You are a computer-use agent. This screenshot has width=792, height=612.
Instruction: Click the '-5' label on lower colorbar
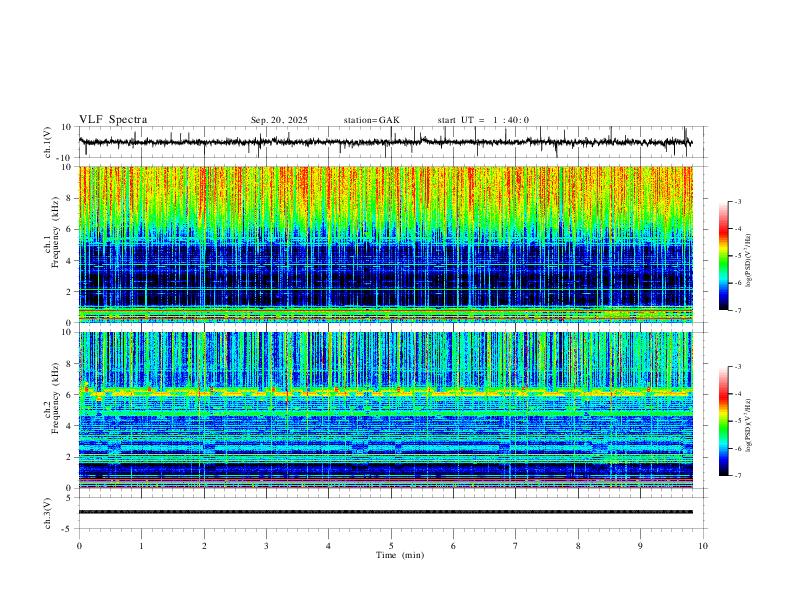(738, 421)
